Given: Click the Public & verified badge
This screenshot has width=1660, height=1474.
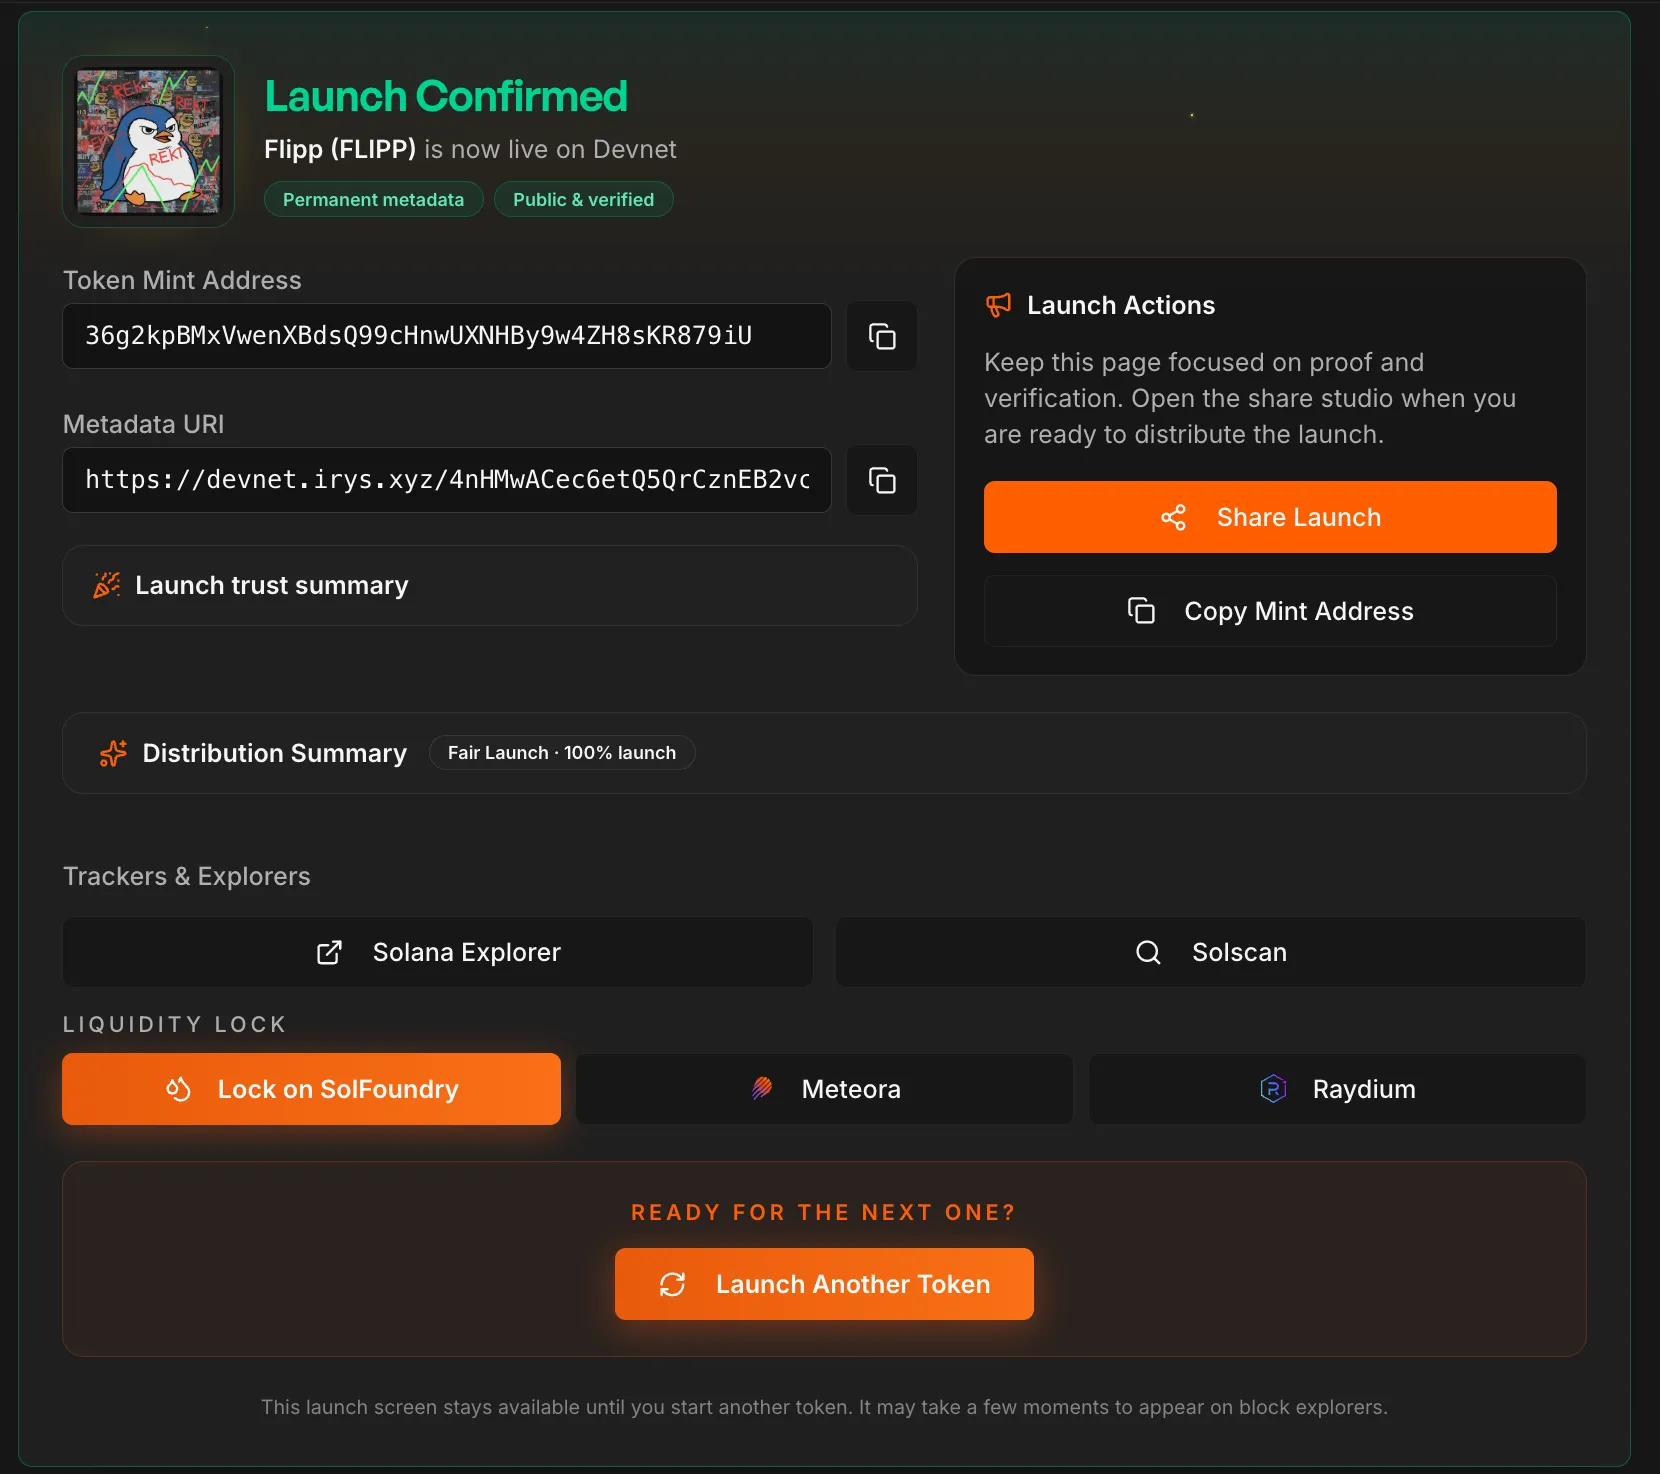Looking at the screenshot, I should coord(583,199).
